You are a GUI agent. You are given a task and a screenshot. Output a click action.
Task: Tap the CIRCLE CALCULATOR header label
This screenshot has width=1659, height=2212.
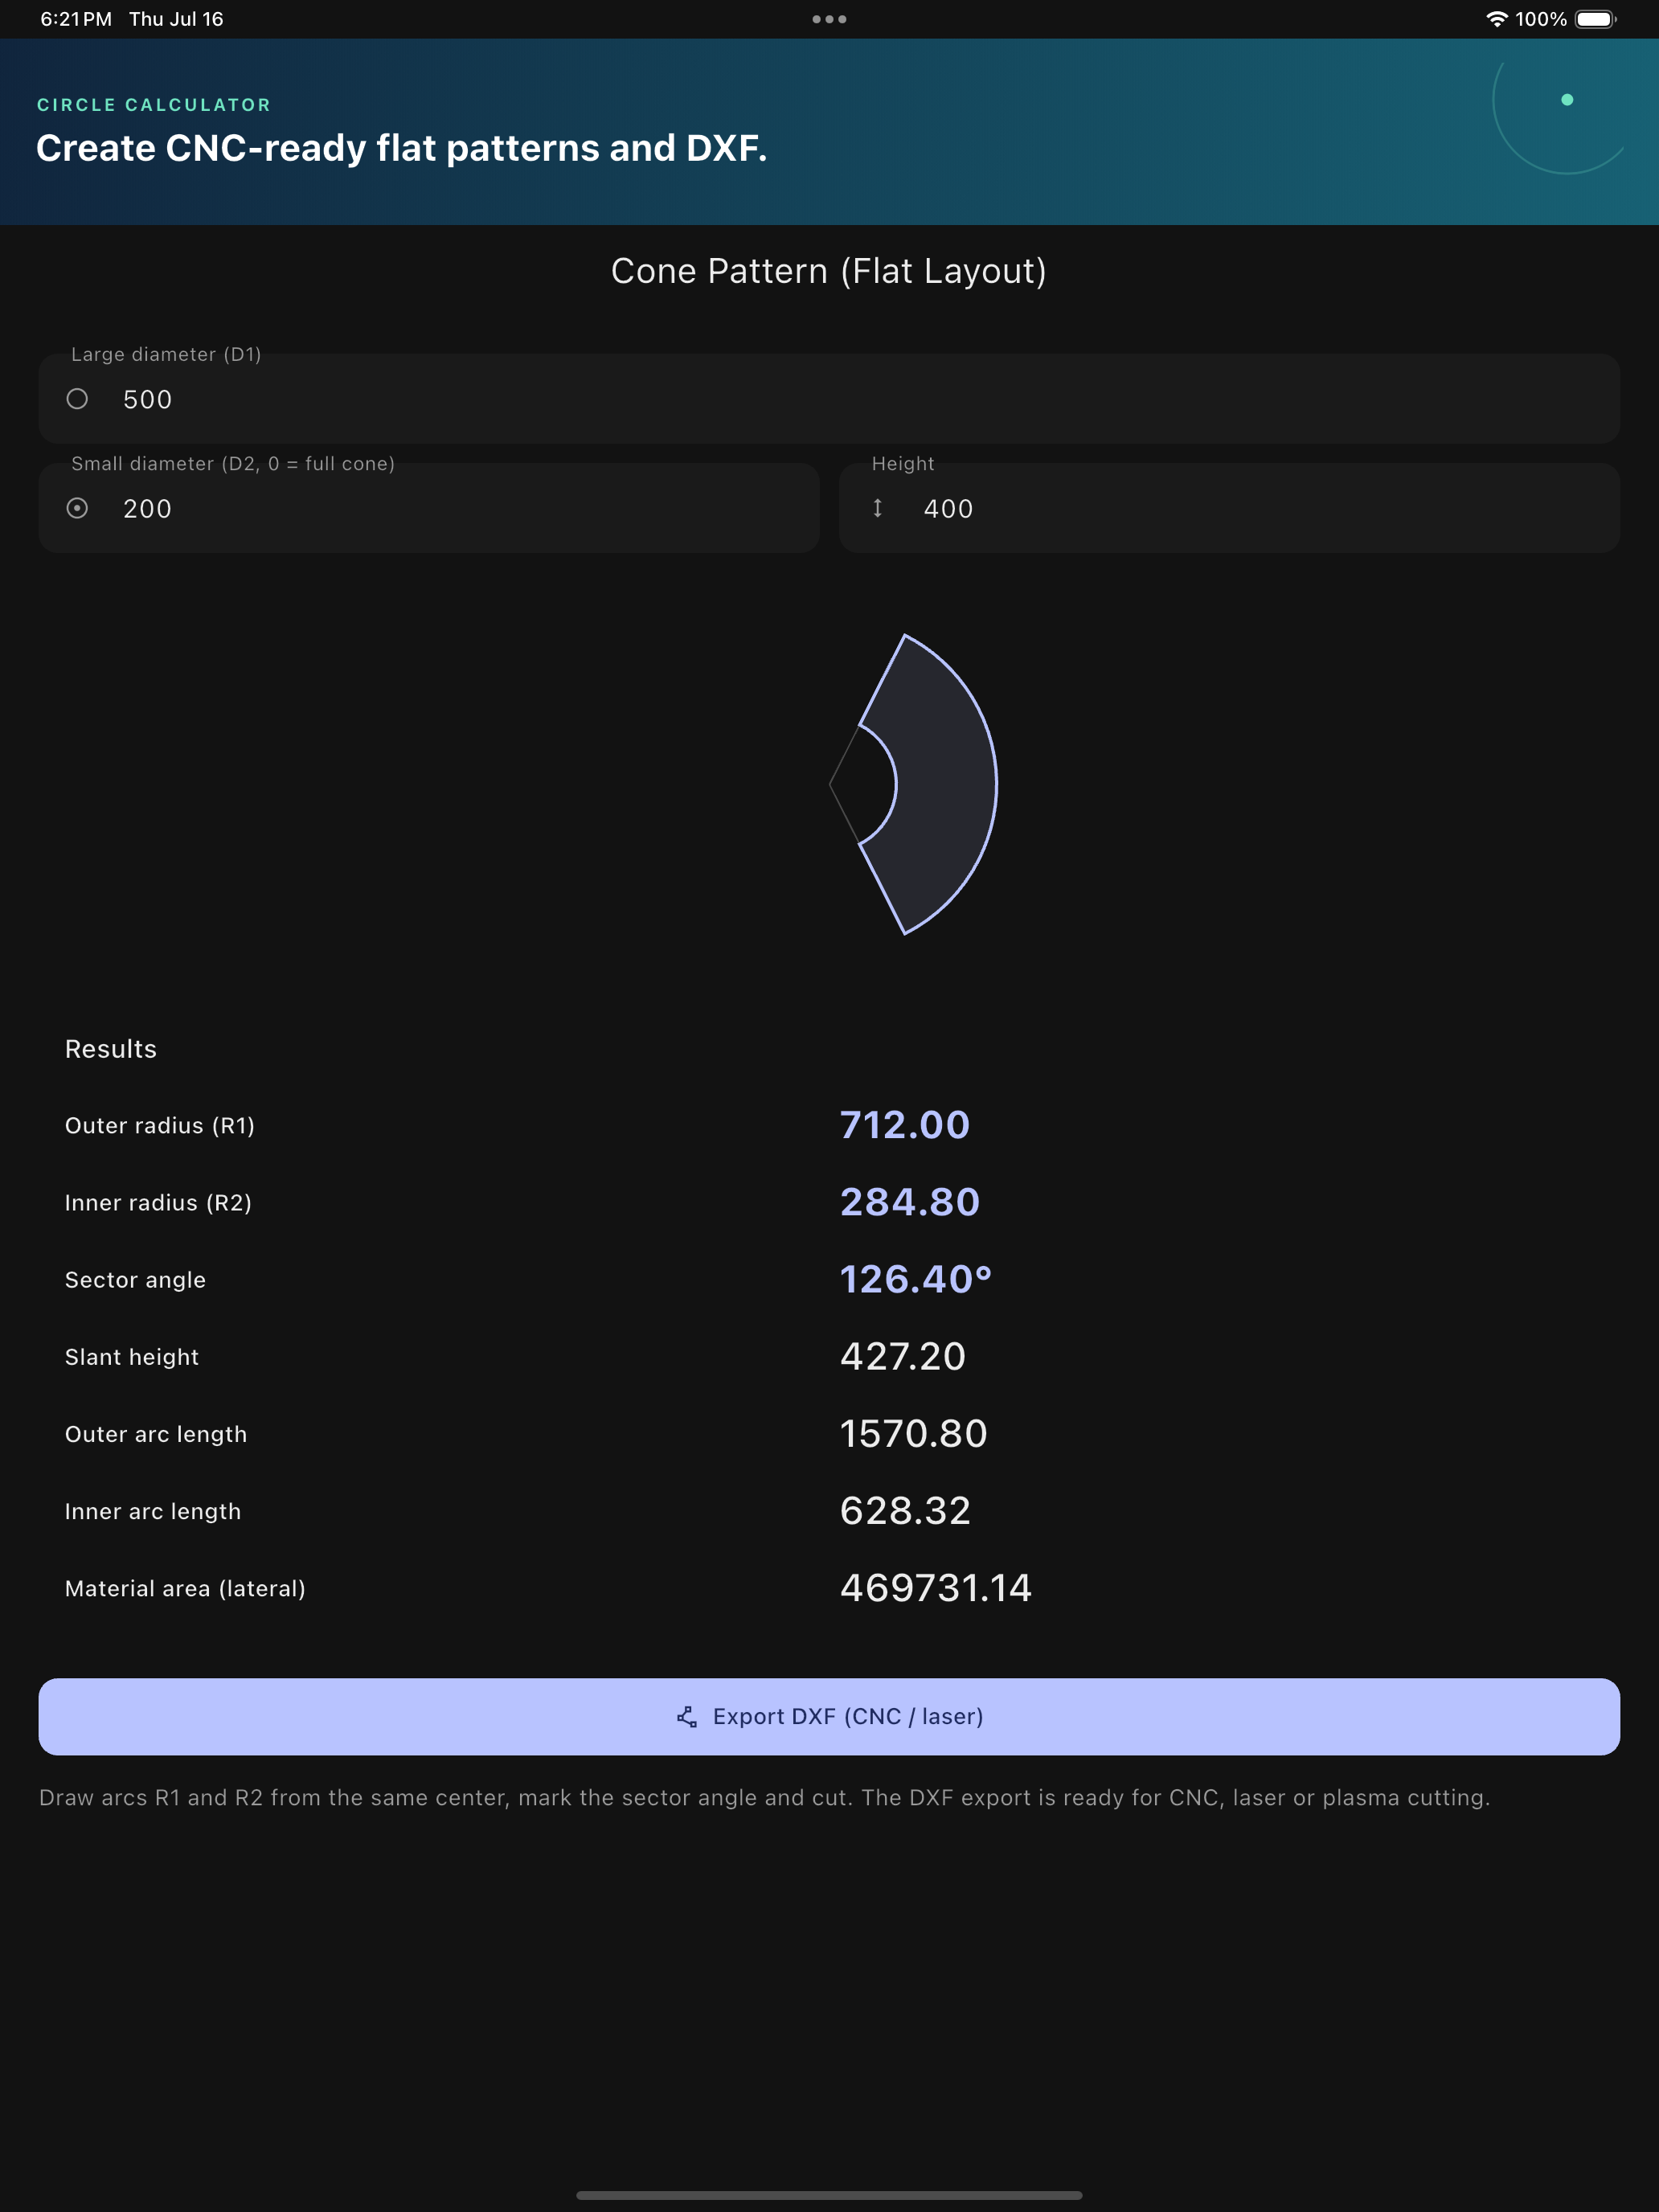point(154,105)
